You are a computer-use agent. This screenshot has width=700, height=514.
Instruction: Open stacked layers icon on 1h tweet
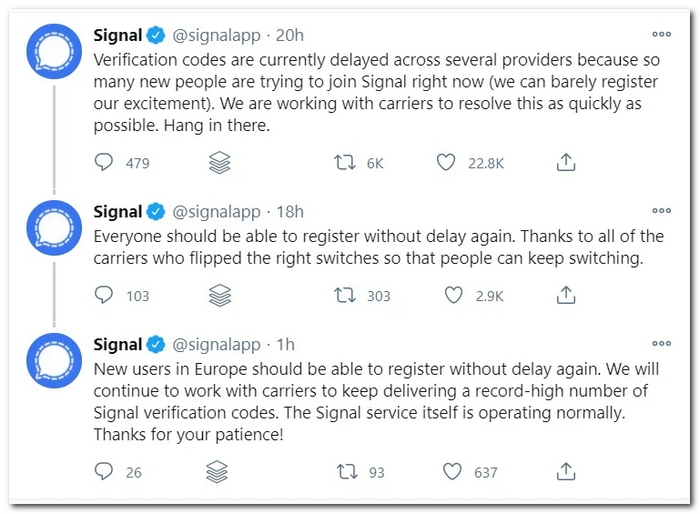click(220, 472)
